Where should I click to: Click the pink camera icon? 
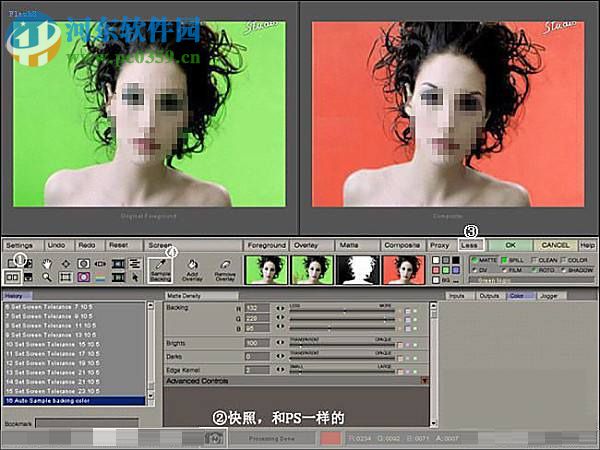point(83,277)
